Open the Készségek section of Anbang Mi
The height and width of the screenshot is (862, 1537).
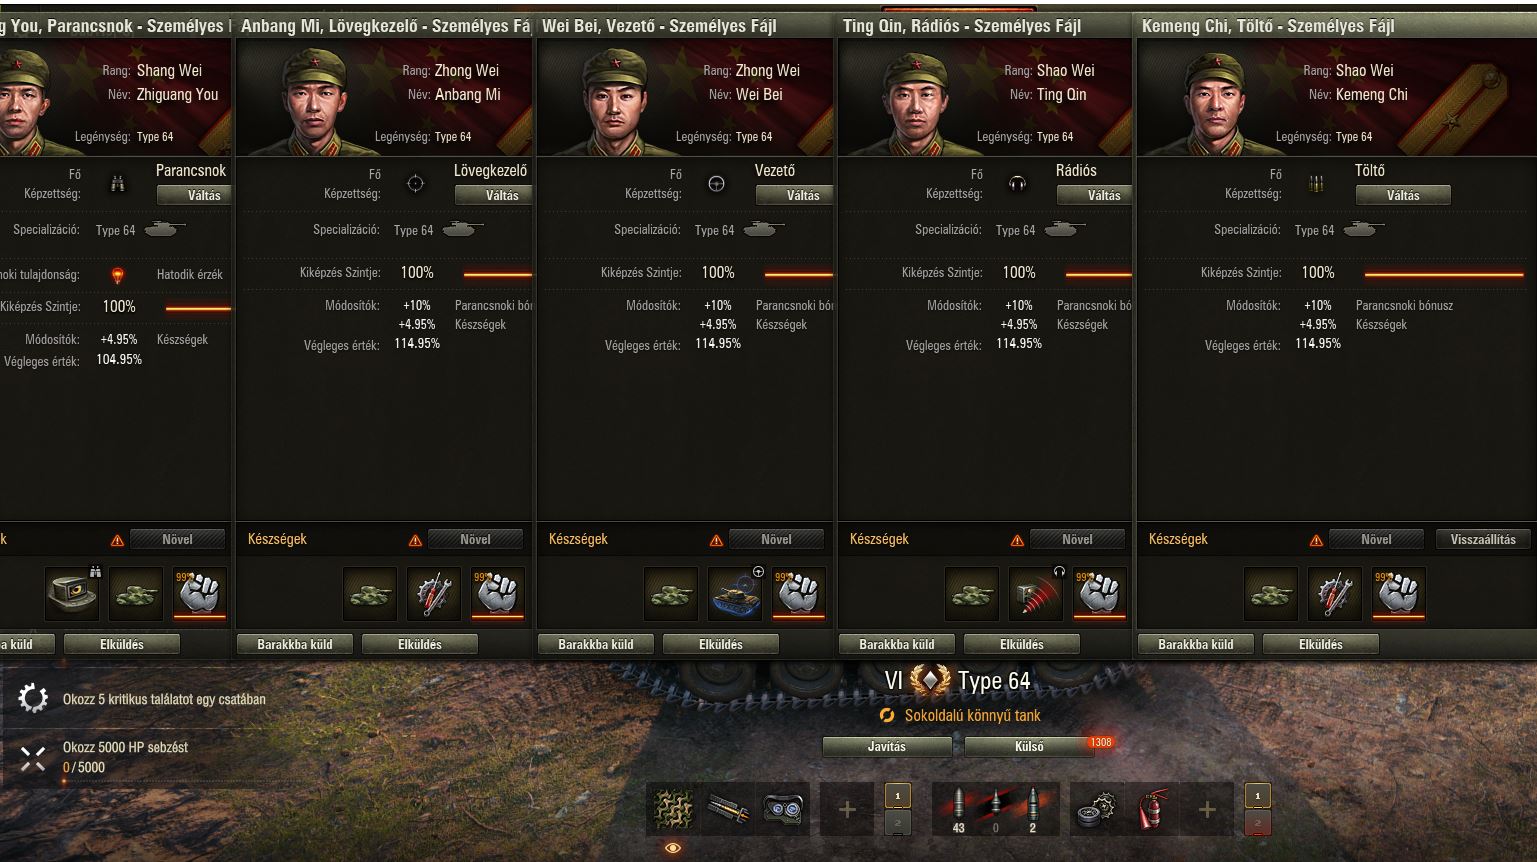tap(277, 539)
